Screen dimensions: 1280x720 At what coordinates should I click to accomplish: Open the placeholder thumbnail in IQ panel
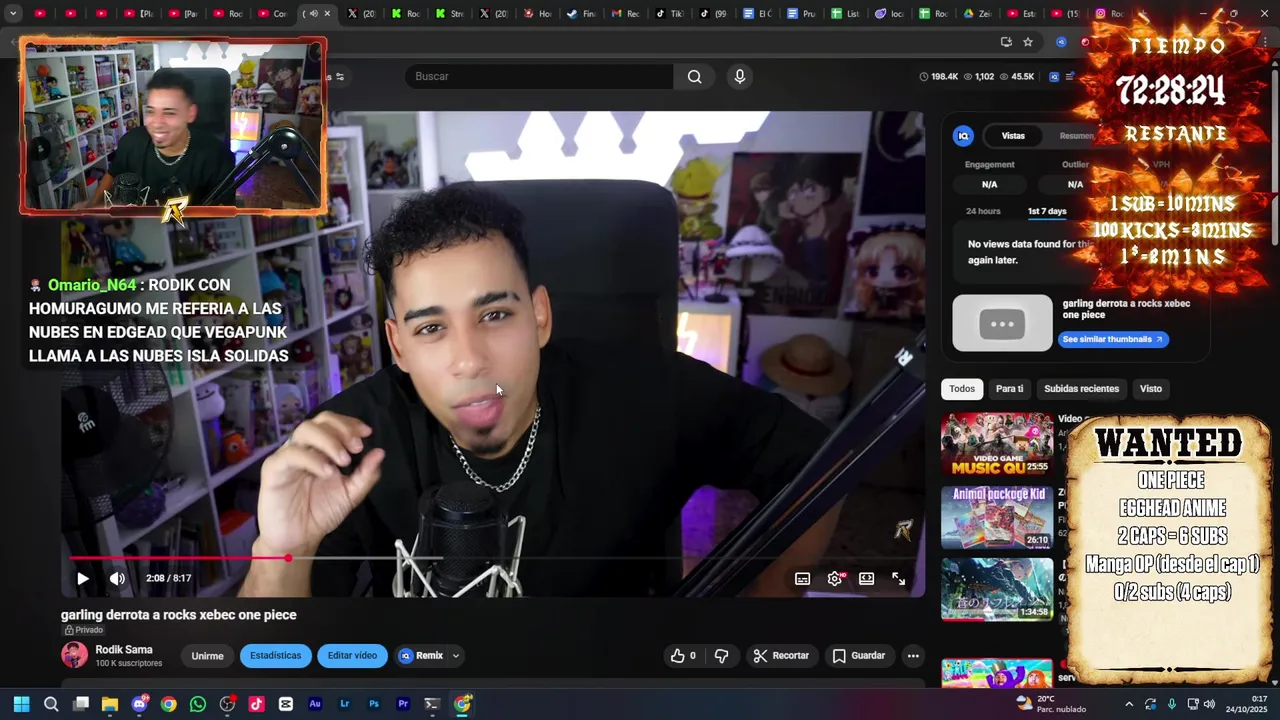coord(1002,323)
